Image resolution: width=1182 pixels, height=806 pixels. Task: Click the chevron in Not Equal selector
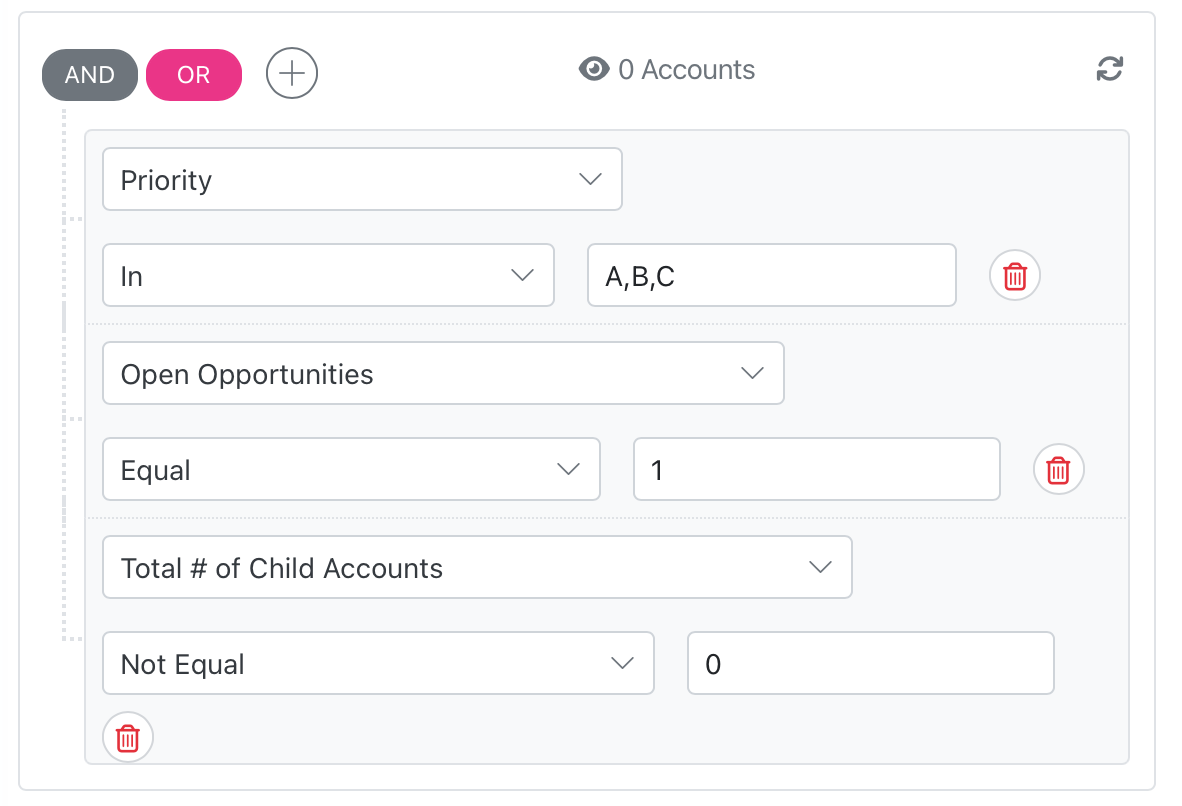tap(622, 663)
